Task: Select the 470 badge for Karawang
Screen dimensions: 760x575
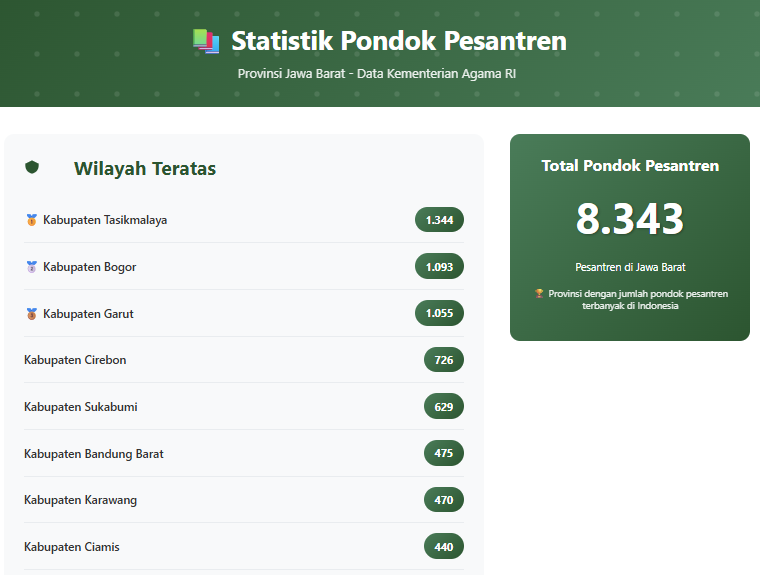Action: click(443, 500)
